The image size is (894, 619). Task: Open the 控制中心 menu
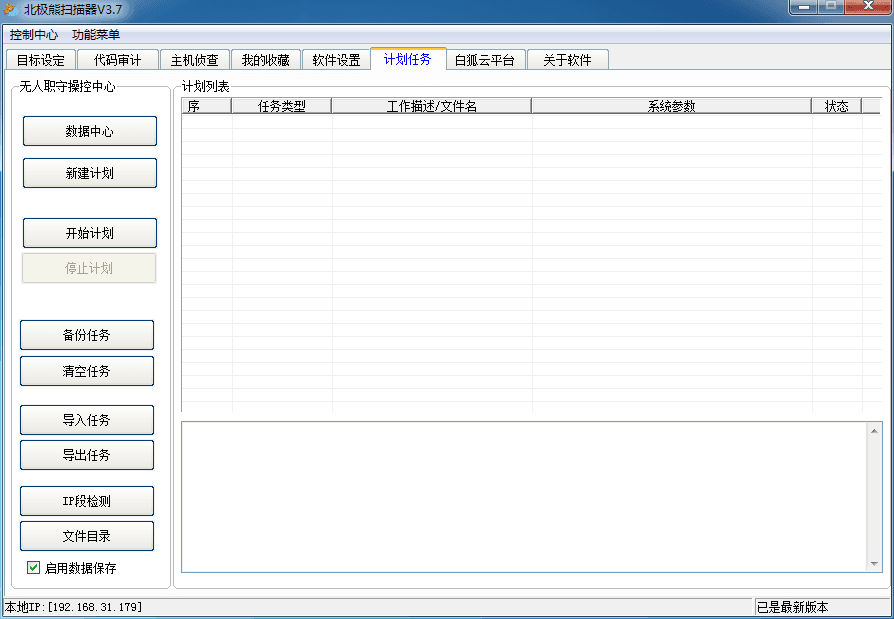(x=34, y=35)
